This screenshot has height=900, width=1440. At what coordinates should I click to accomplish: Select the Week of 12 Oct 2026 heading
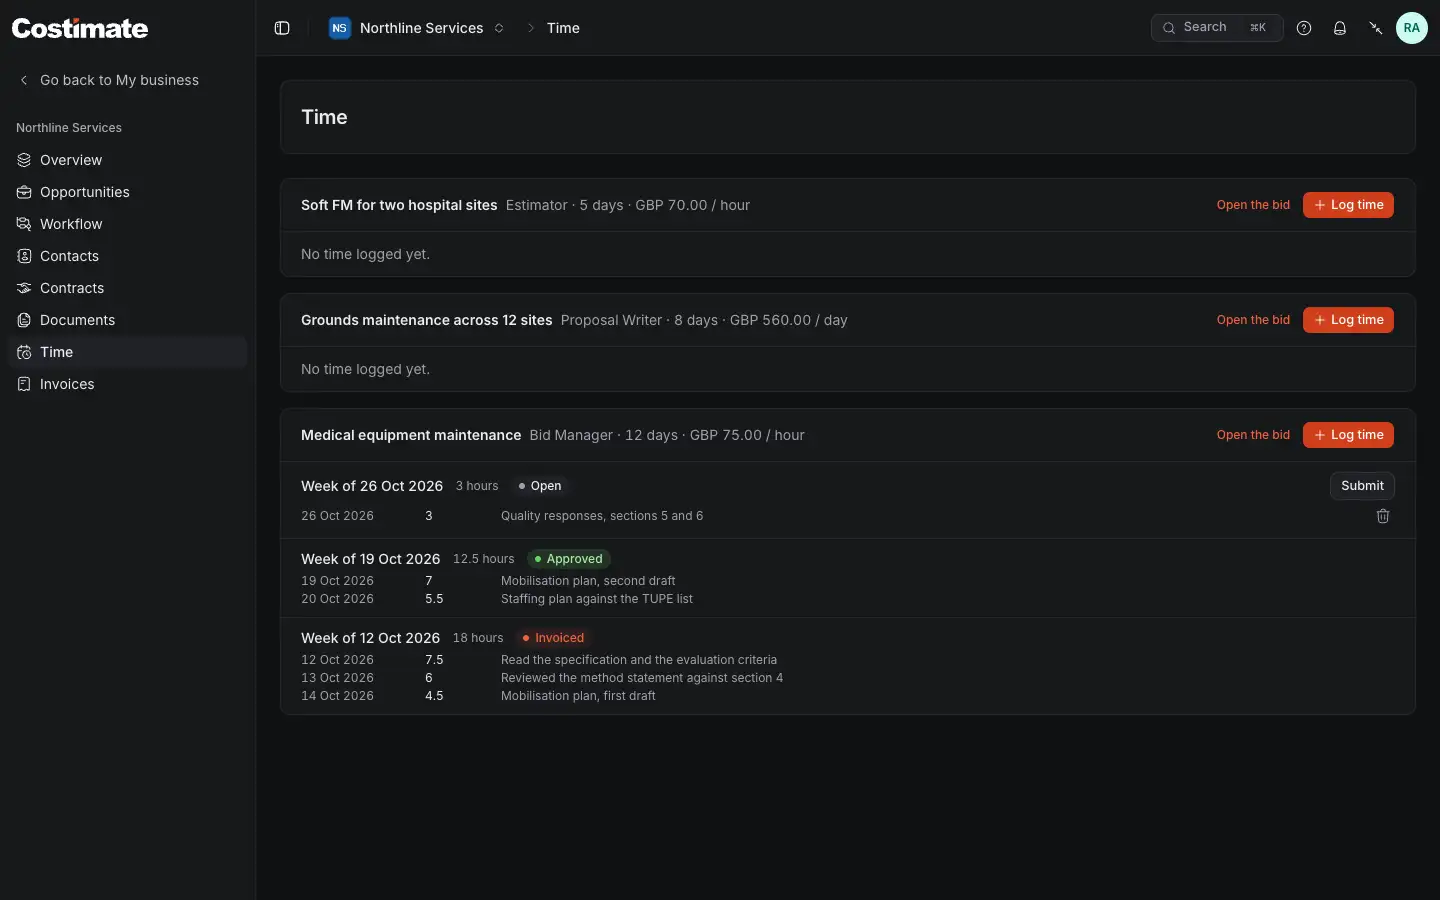coord(371,638)
